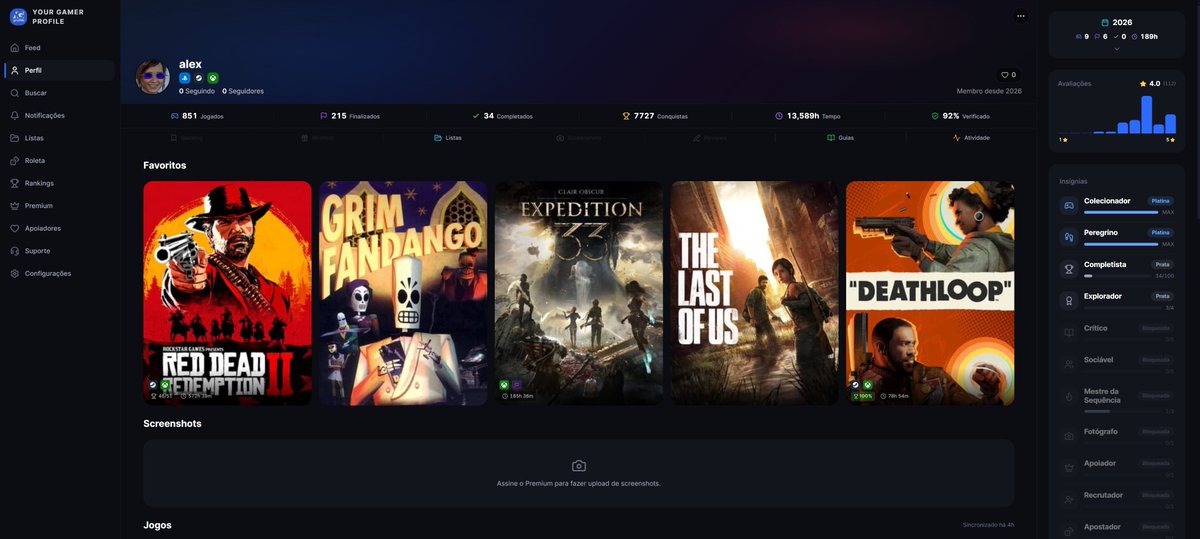Click the 189h clock stat in 2026 card

click(1144, 37)
